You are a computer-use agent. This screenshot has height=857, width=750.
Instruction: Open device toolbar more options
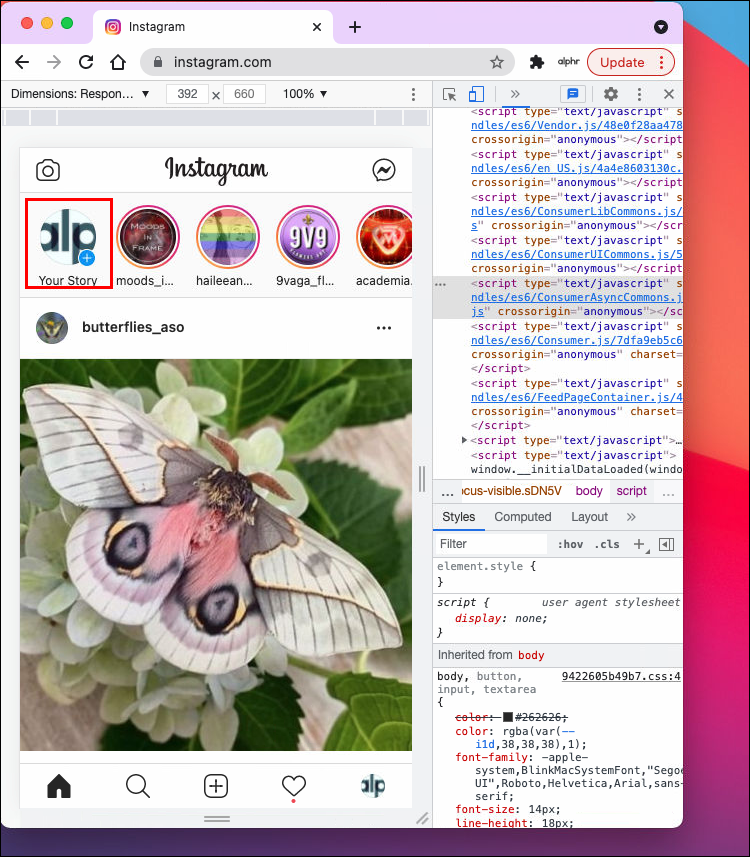(413, 95)
